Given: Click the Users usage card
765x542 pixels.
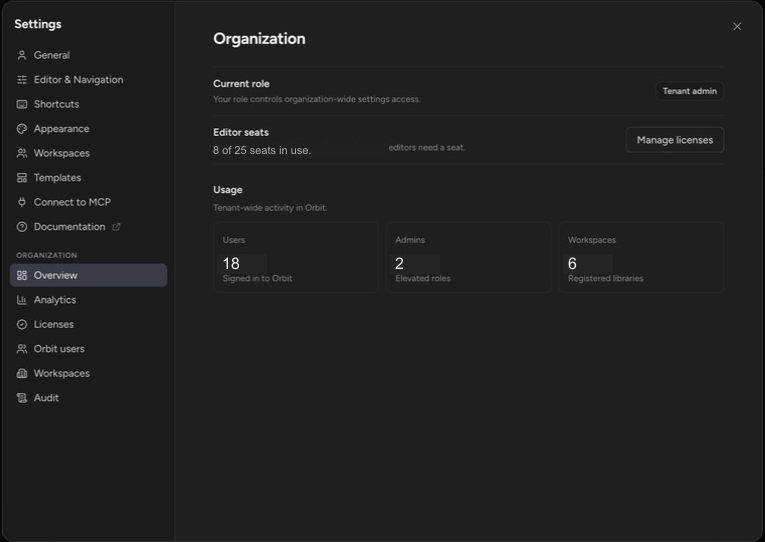Looking at the screenshot, I should tap(296, 257).
